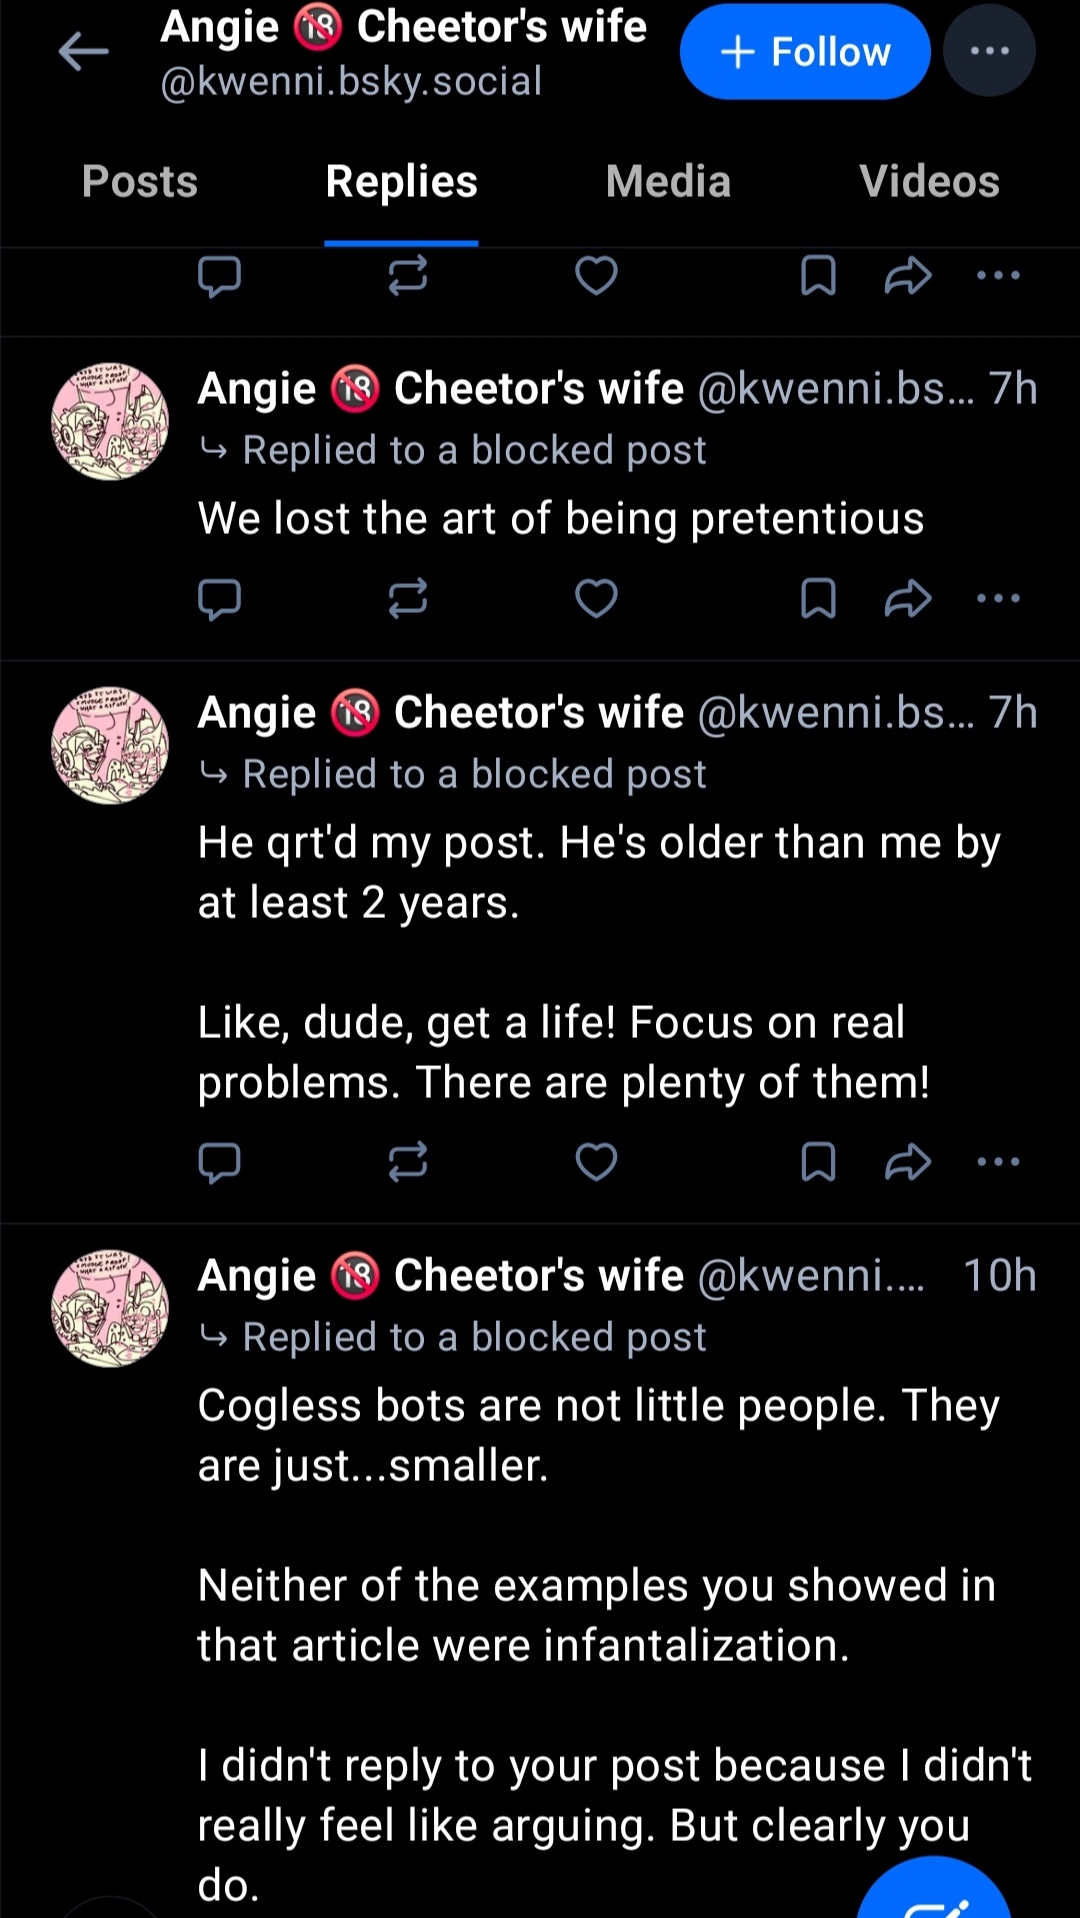Switch to the Posts tab
The height and width of the screenshot is (1918, 1080).
pyautogui.click(x=140, y=182)
